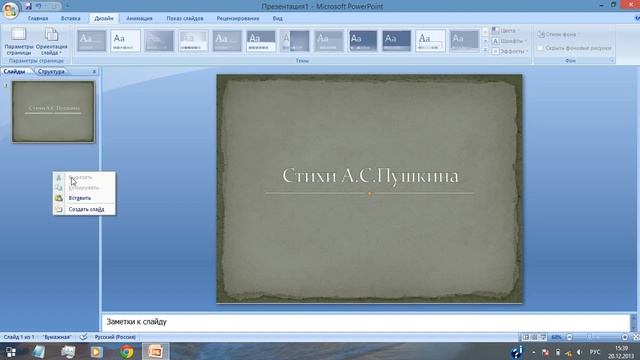Click the PowerPoint taskbar icon

coord(156,352)
